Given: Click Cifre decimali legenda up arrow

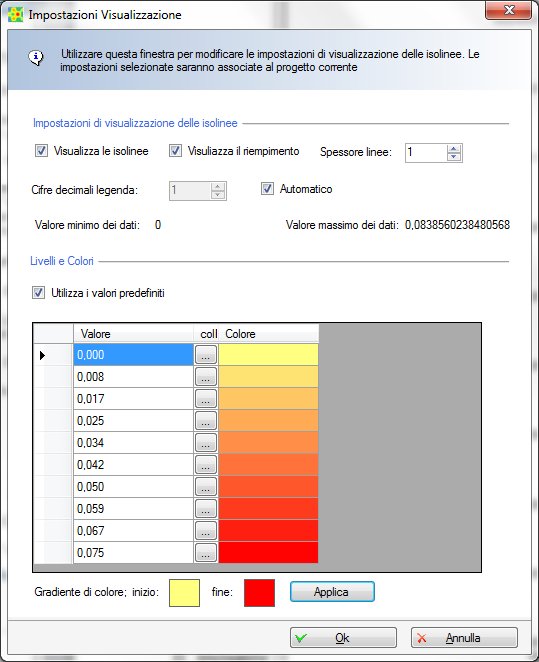Looking at the screenshot, I should click(x=217, y=187).
